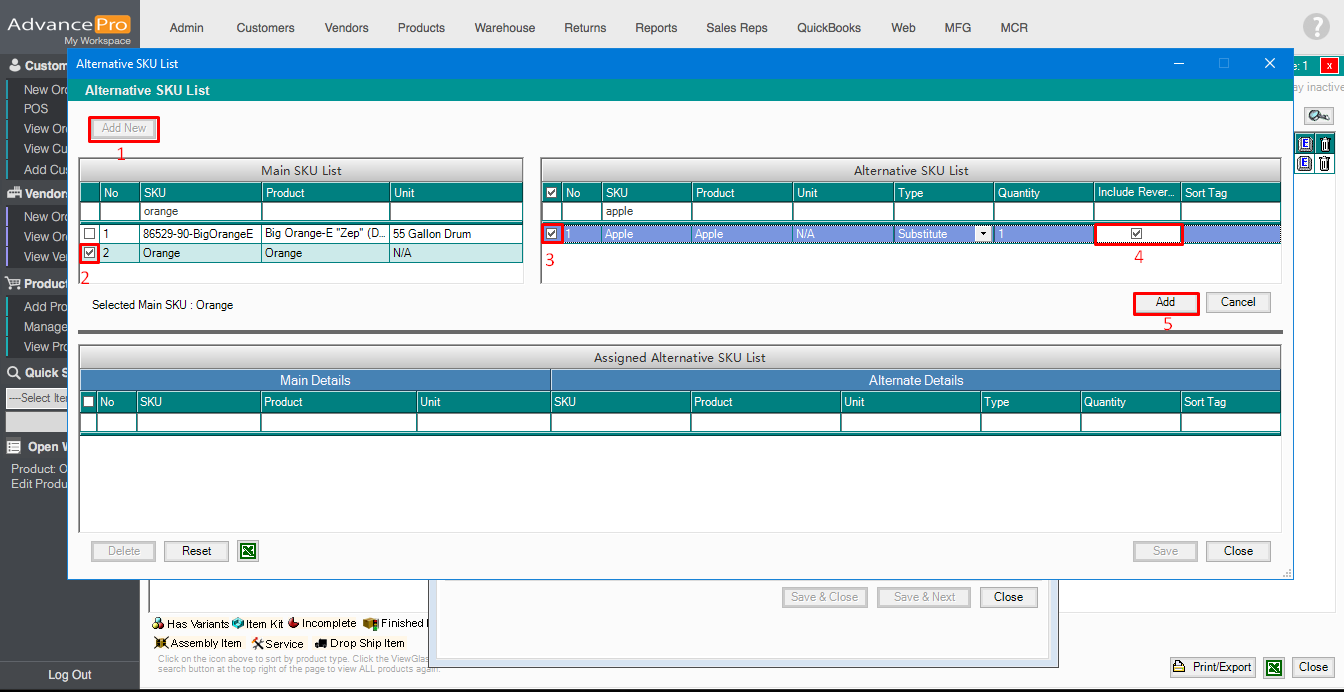
Task: Uncheck the Include Reverse checkbox for Apple
Action: (x=1136, y=233)
